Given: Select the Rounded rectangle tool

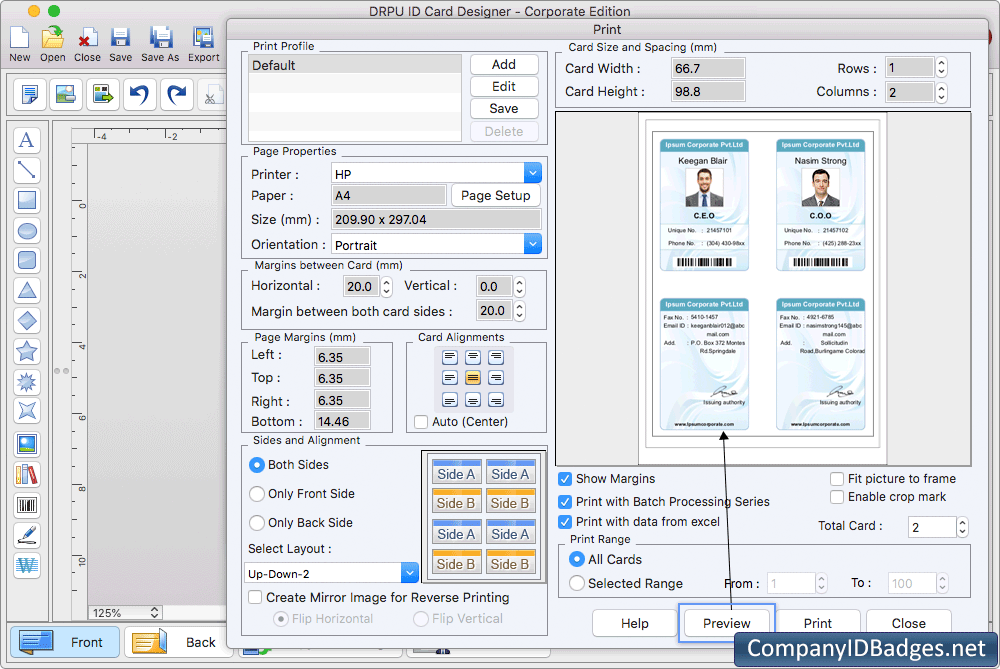Looking at the screenshot, I should pos(27,260).
